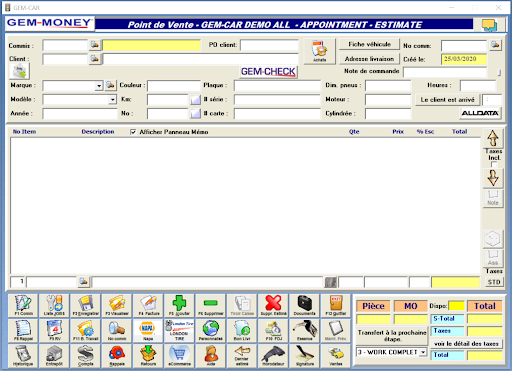Image resolution: width=512 pixels, height=371 pixels.
Task: Click the Créé le date field
Action: [464, 59]
